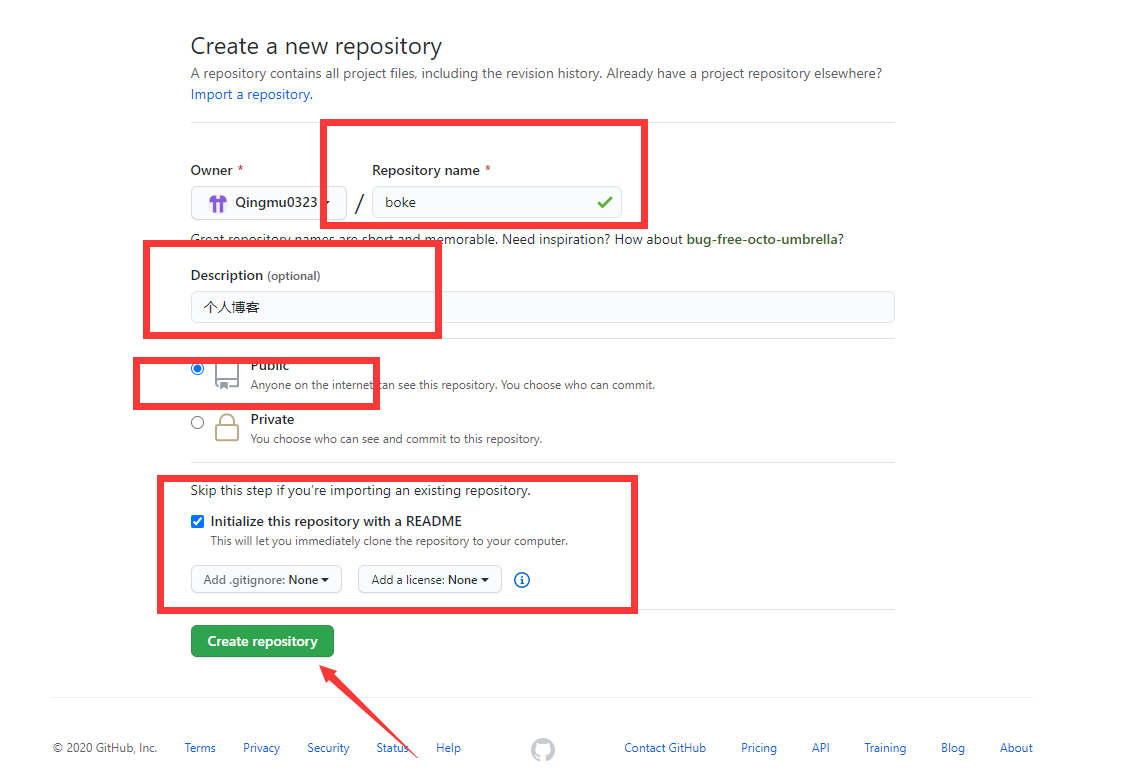Click the GitHub octocat logo in the footer
This screenshot has width=1129, height=782.
point(543,748)
